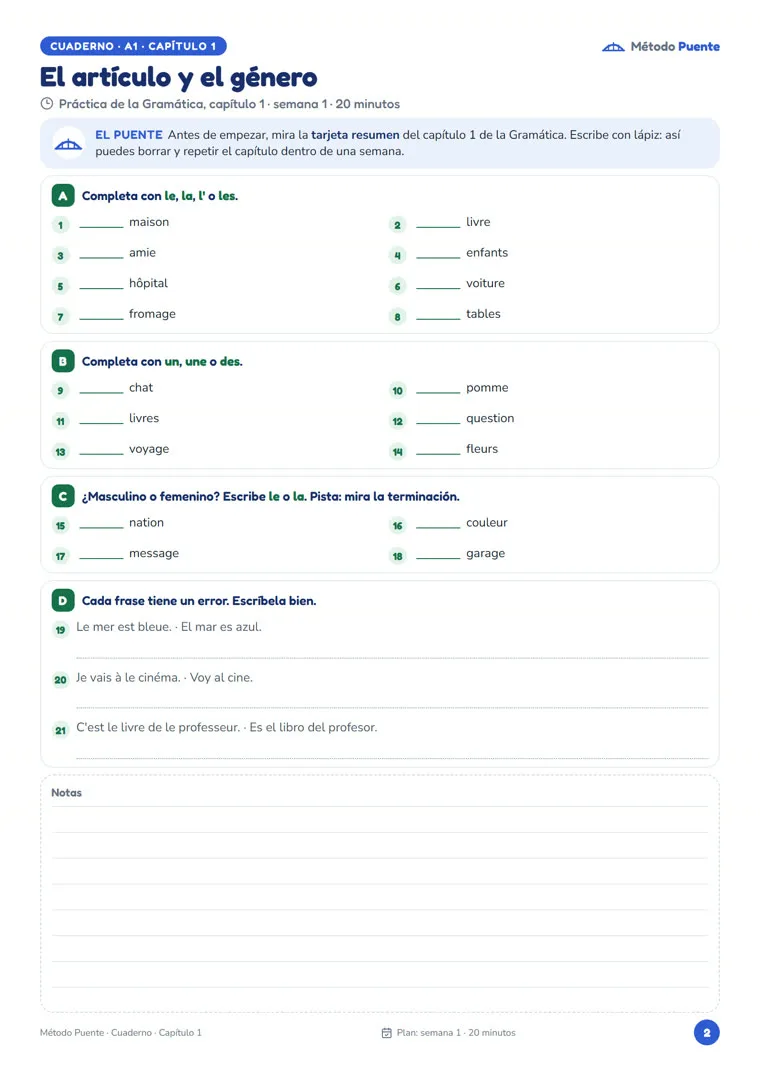Image resolution: width=760 pixels, height=1075 pixels.
Task: Click the heading Completa con un, une o des
Action: pos(162,361)
